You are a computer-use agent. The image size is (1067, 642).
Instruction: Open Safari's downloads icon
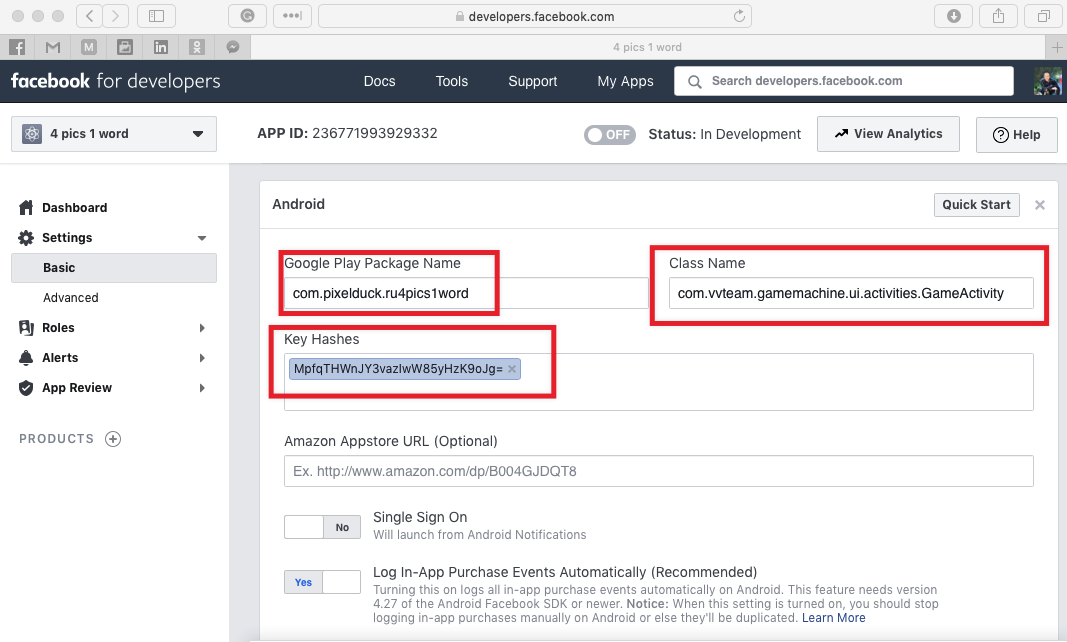pyautogui.click(x=953, y=16)
